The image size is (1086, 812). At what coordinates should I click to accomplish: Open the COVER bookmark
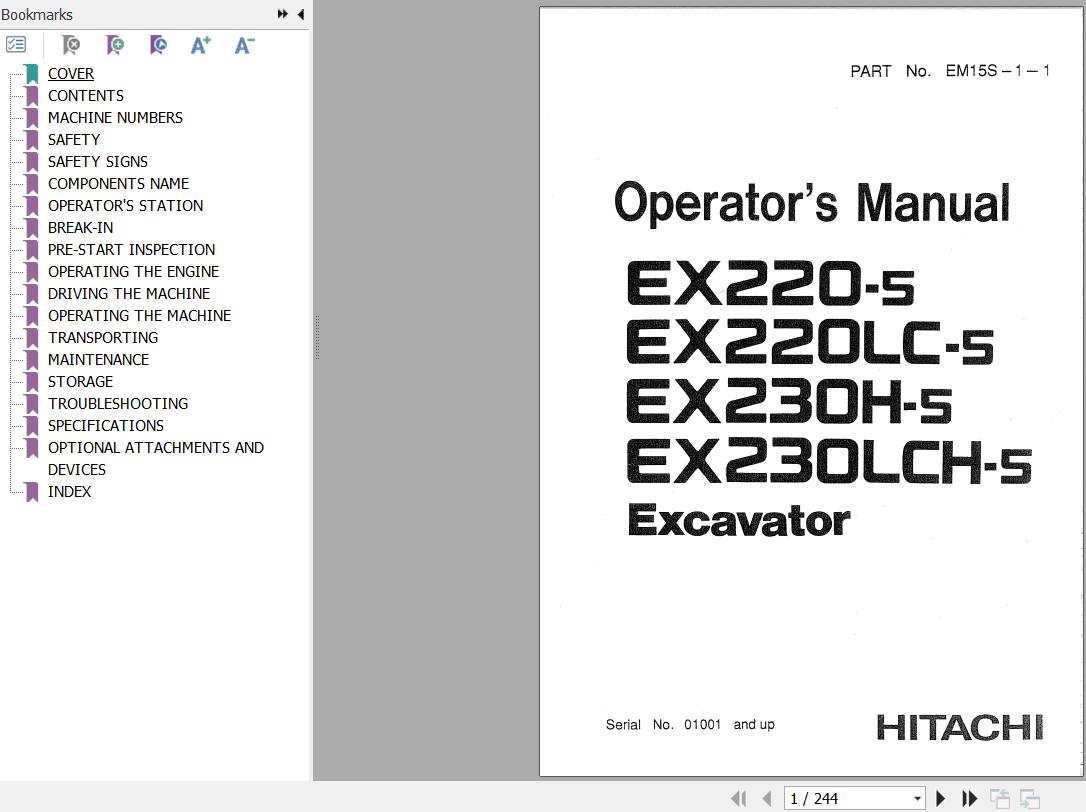[71, 73]
